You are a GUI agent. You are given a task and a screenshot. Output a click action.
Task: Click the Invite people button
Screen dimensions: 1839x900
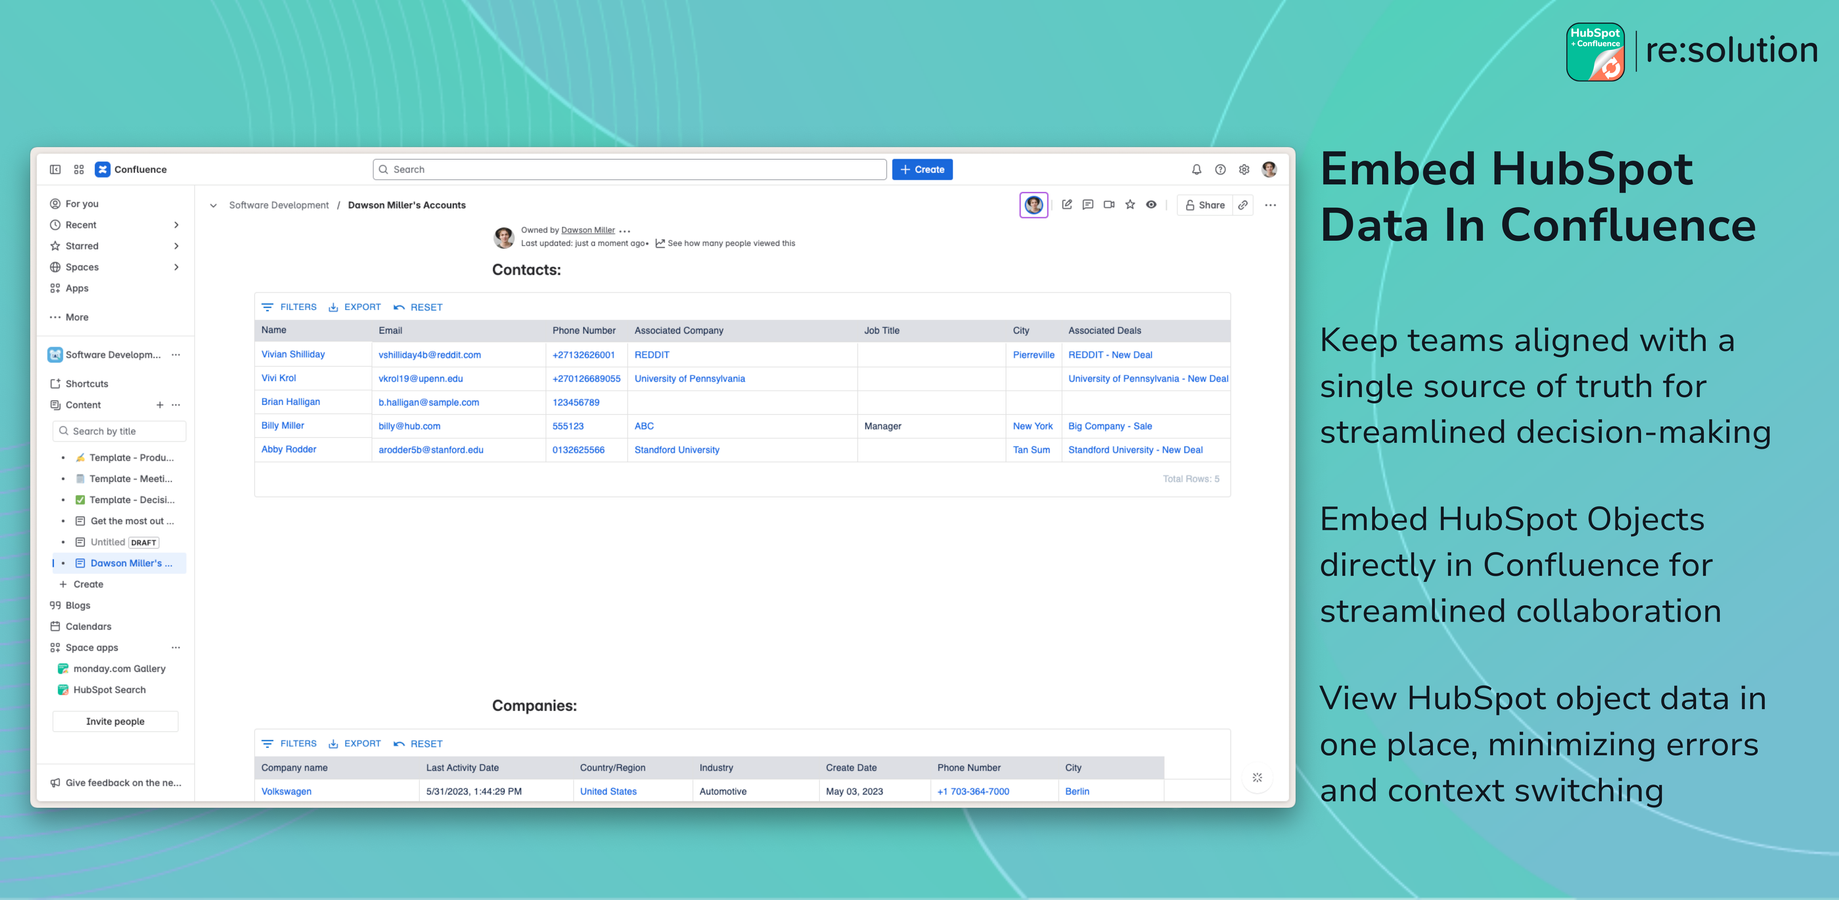pyautogui.click(x=115, y=721)
